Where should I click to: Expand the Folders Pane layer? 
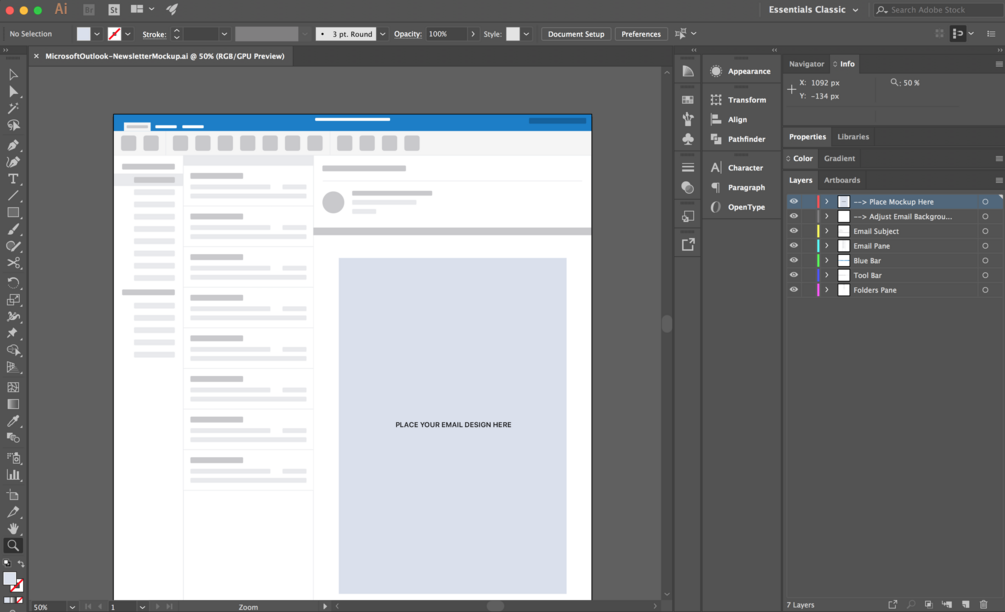pos(827,290)
